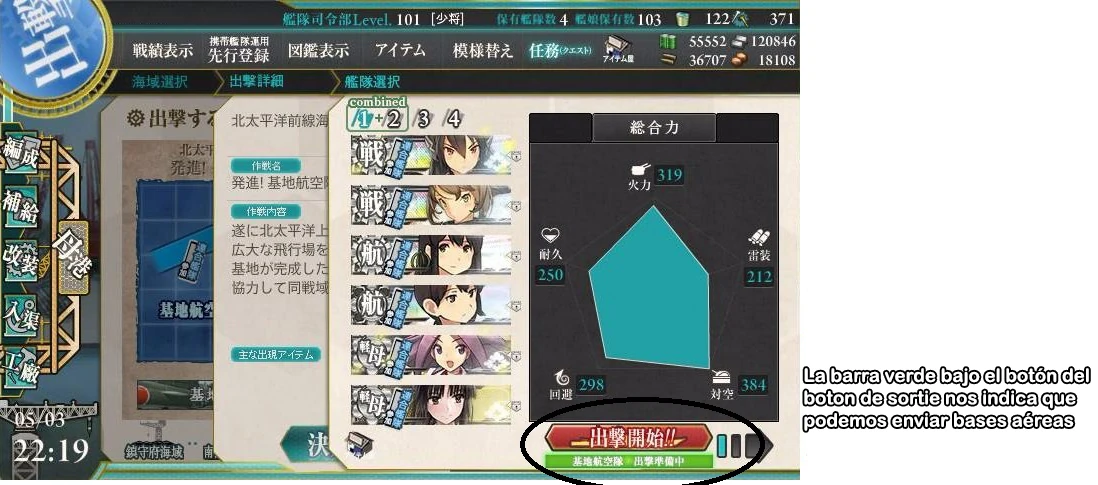The image size is (1098, 485).
Task: Open the 入渠 docking side icon
Action: [x=21, y=318]
